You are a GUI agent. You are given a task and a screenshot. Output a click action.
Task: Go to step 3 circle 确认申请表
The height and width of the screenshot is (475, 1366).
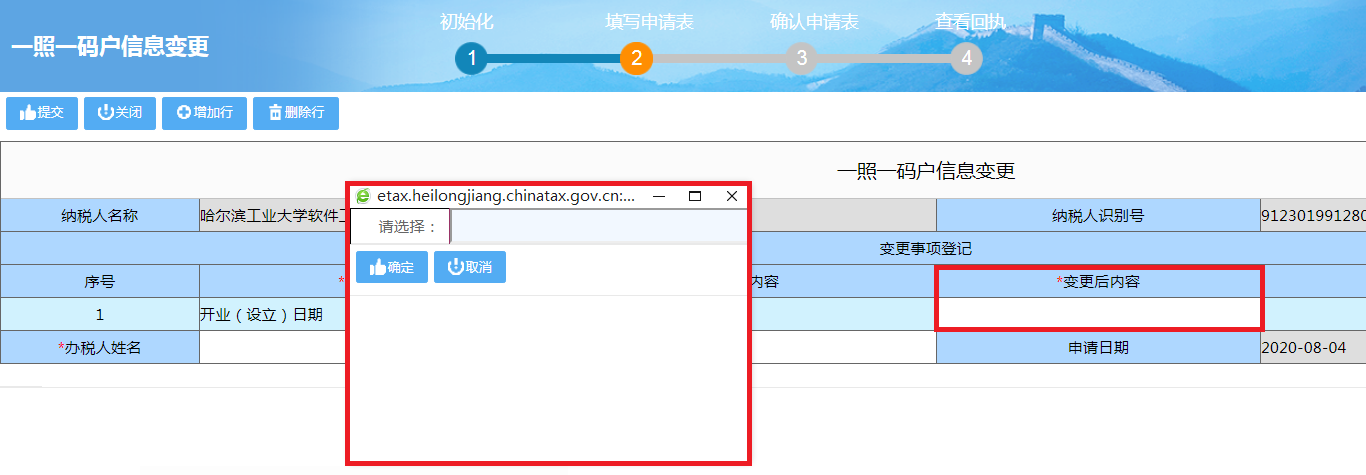801,58
